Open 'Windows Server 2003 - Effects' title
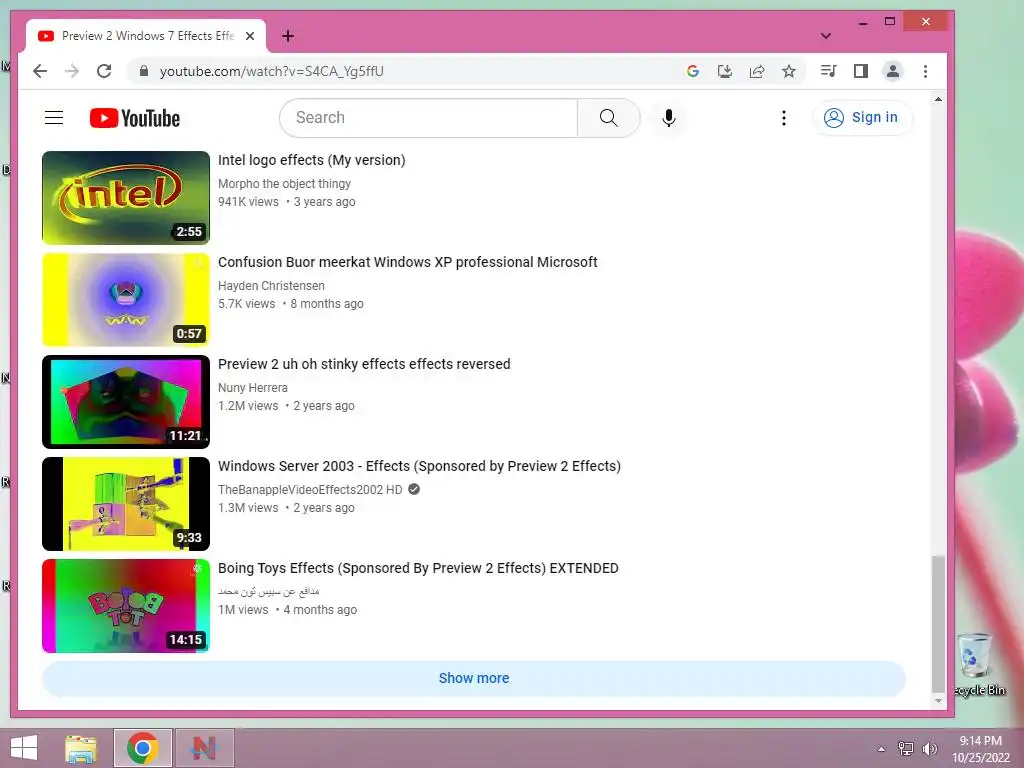This screenshot has width=1024, height=768. click(x=419, y=466)
